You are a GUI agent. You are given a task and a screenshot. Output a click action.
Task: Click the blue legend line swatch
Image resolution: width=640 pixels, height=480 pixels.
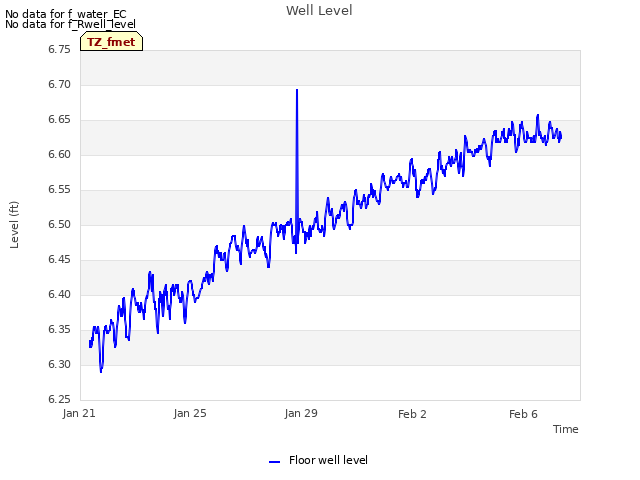pos(274,462)
